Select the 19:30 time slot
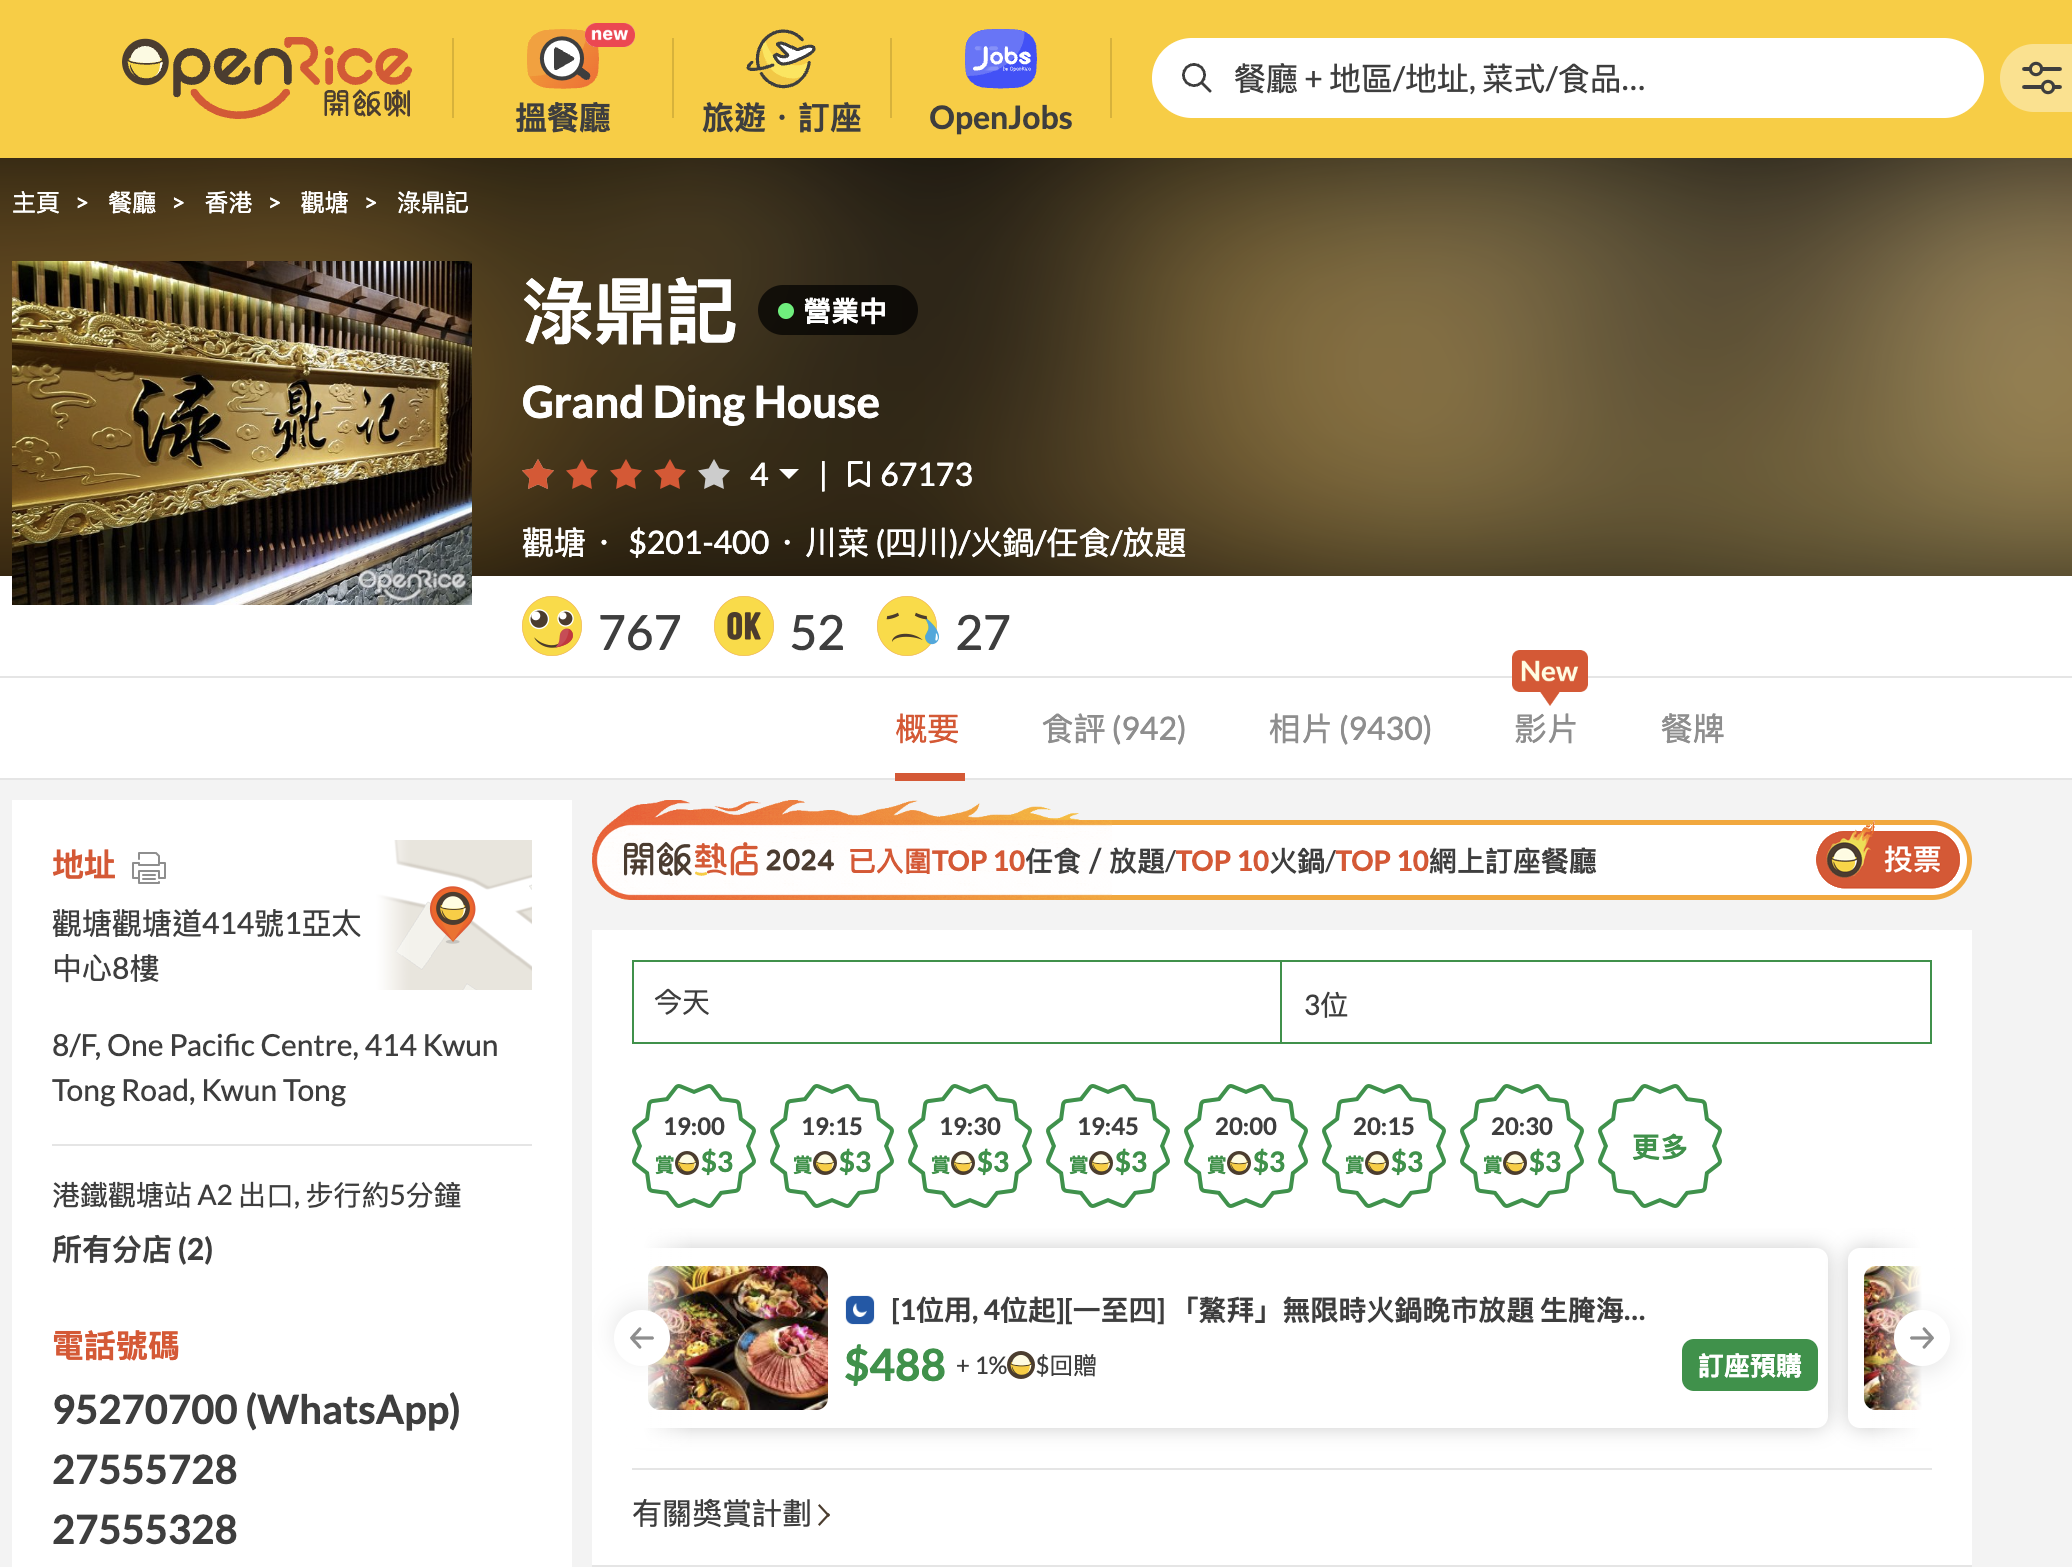Image resolution: width=2072 pixels, height=1567 pixels. point(970,1146)
